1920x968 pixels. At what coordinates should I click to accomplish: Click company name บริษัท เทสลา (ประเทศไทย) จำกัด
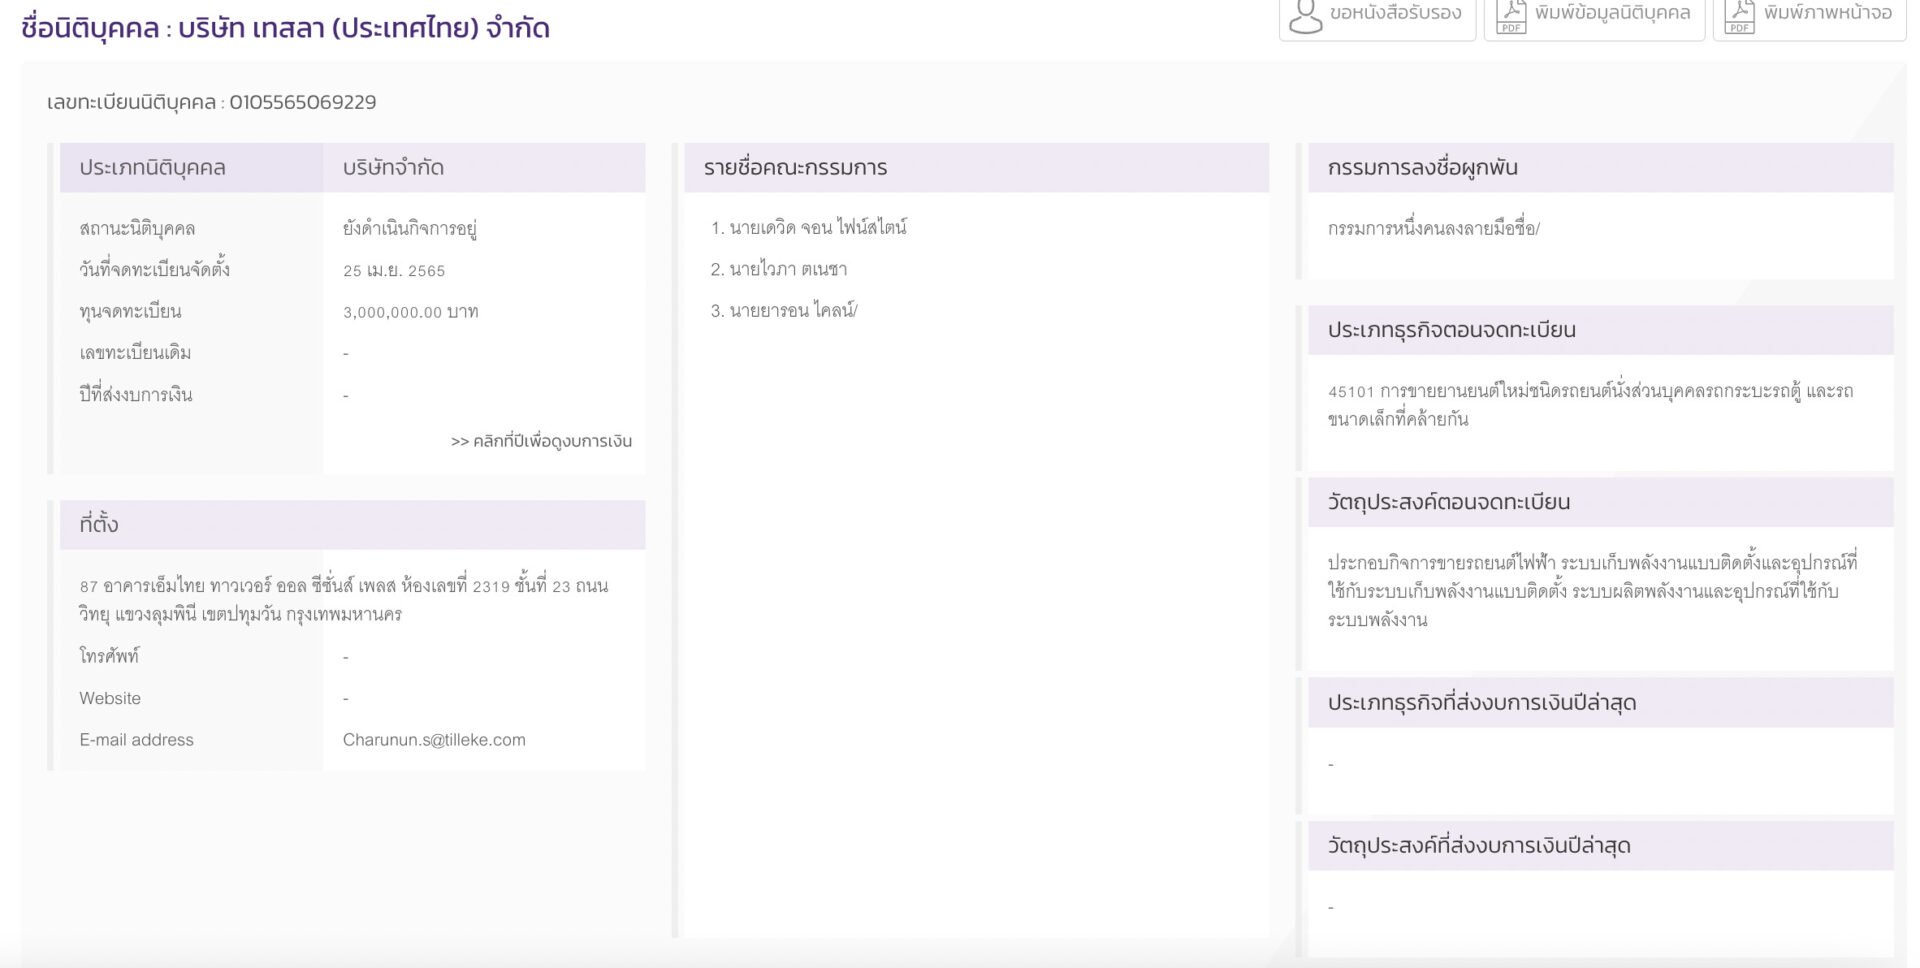click(364, 27)
